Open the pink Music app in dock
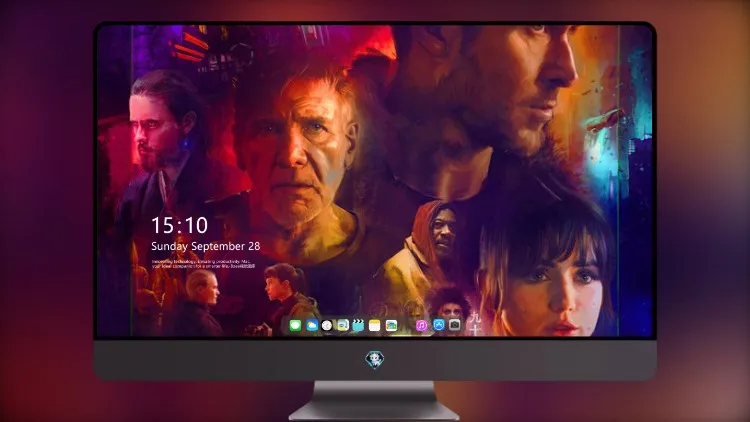 coord(421,325)
